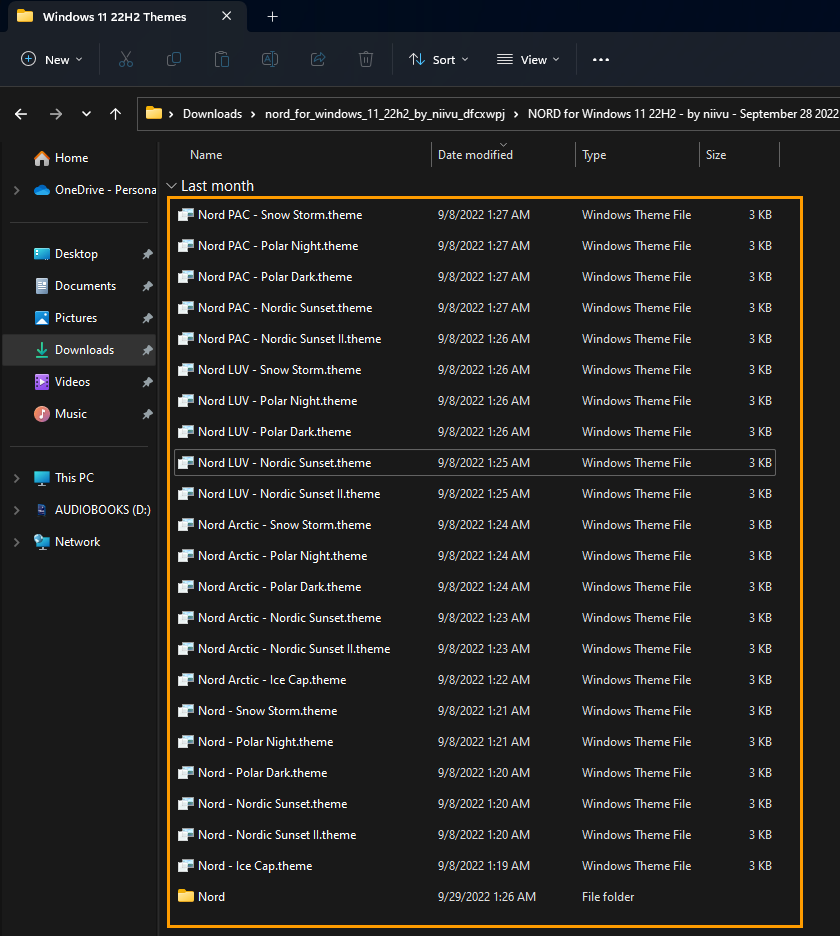Collapse the Last month group
Screen dimensions: 840x936
coord(171,186)
